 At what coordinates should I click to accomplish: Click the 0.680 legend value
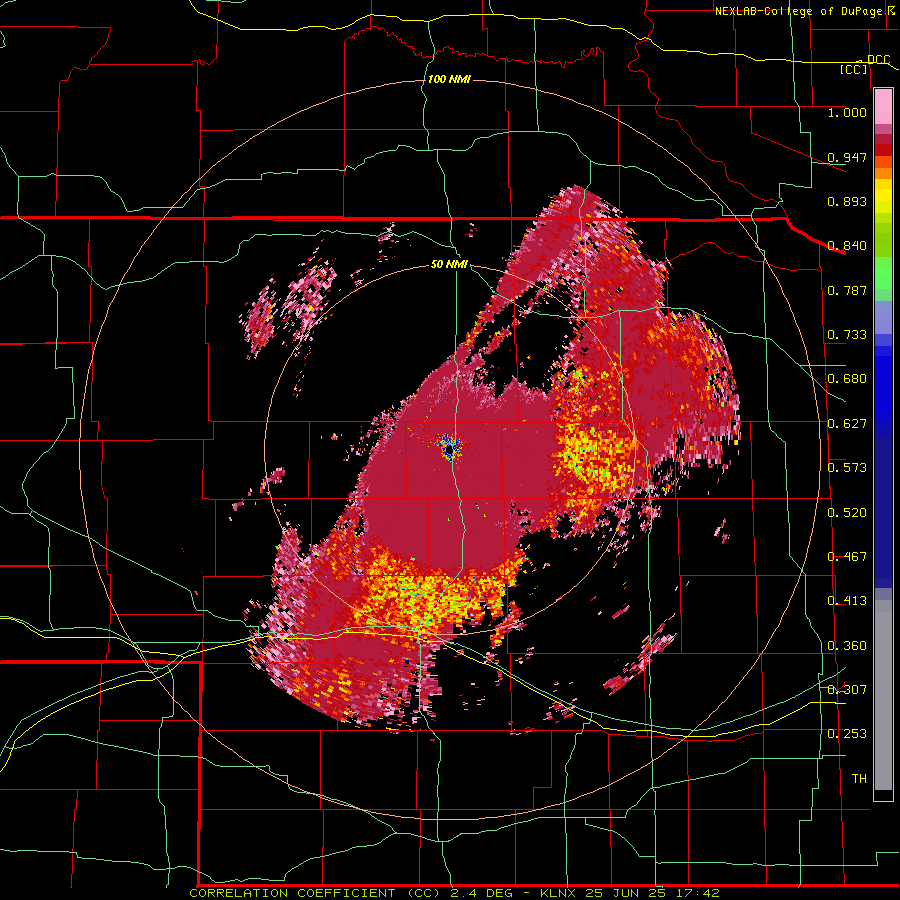coord(847,378)
